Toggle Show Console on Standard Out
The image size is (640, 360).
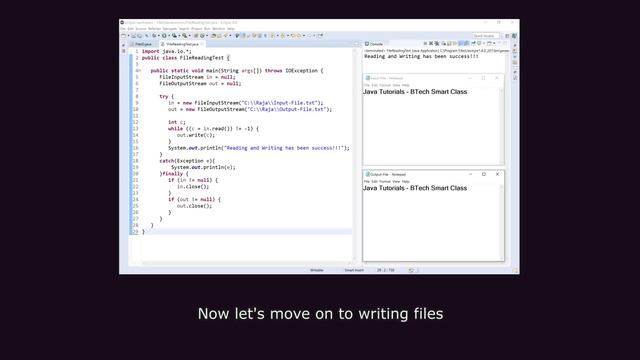[x=461, y=43]
